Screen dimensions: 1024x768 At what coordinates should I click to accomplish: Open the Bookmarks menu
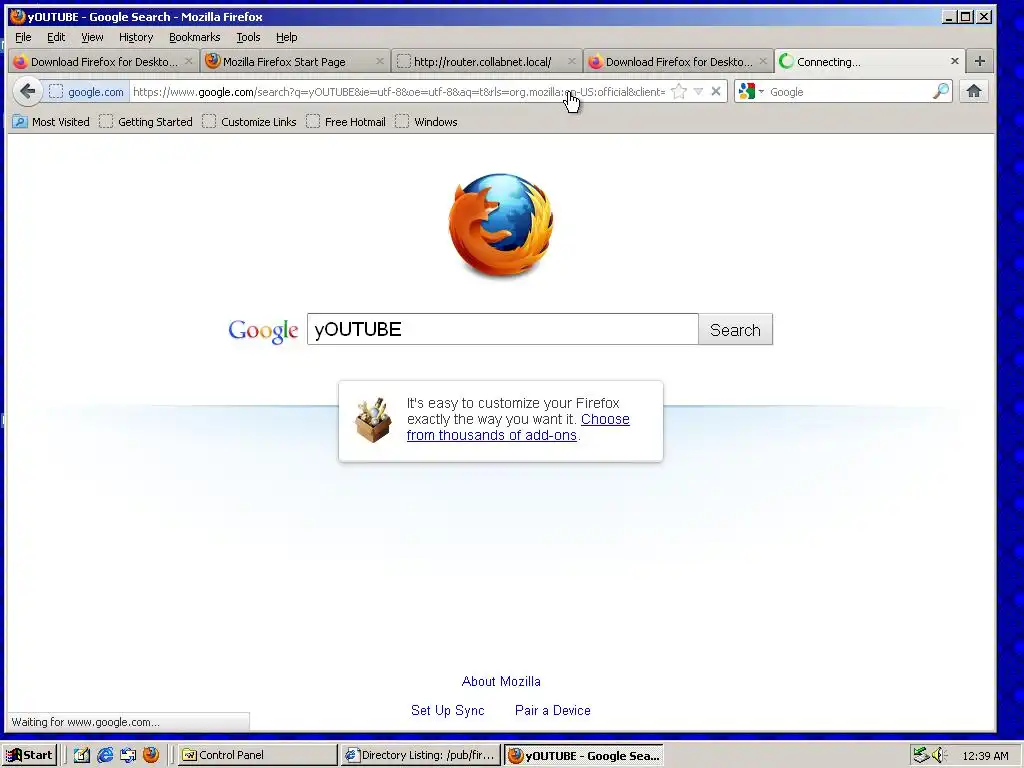[195, 37]
